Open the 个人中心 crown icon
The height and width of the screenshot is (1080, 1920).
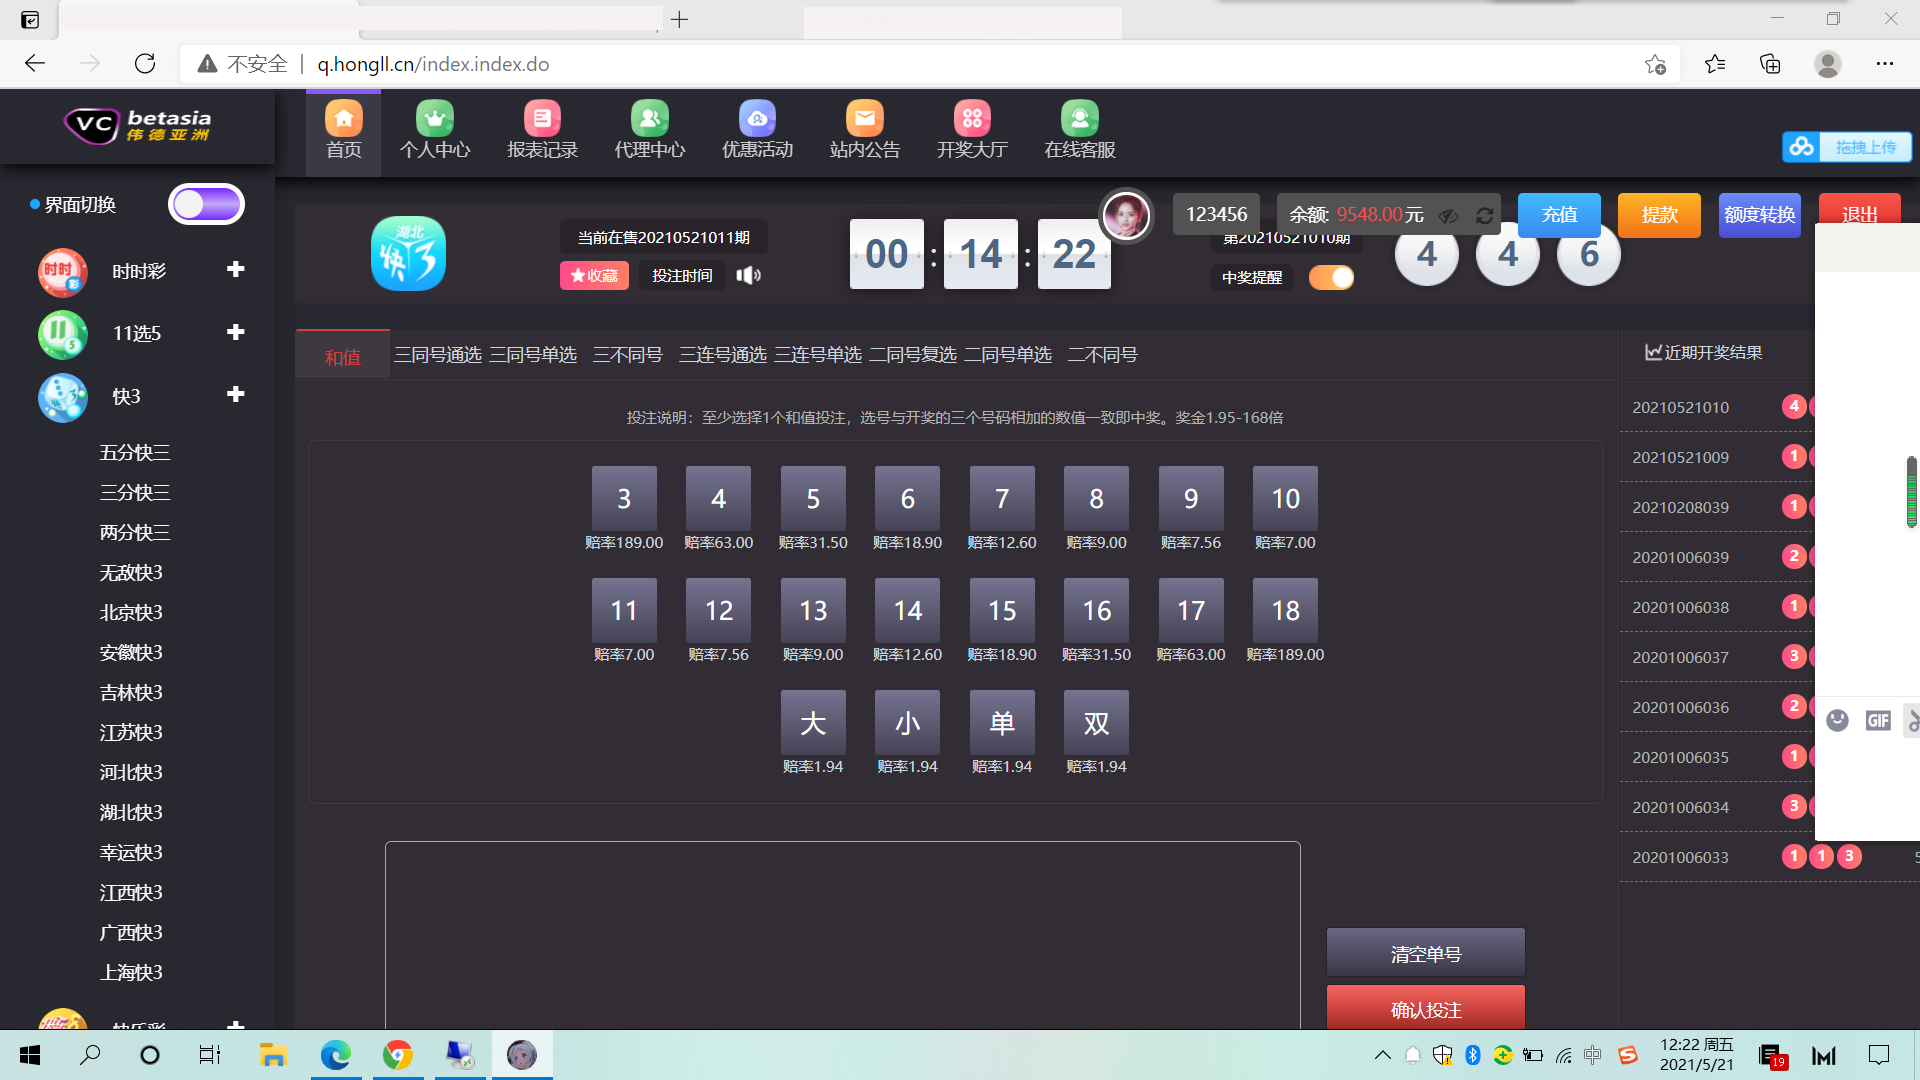(x=434, y=119)
